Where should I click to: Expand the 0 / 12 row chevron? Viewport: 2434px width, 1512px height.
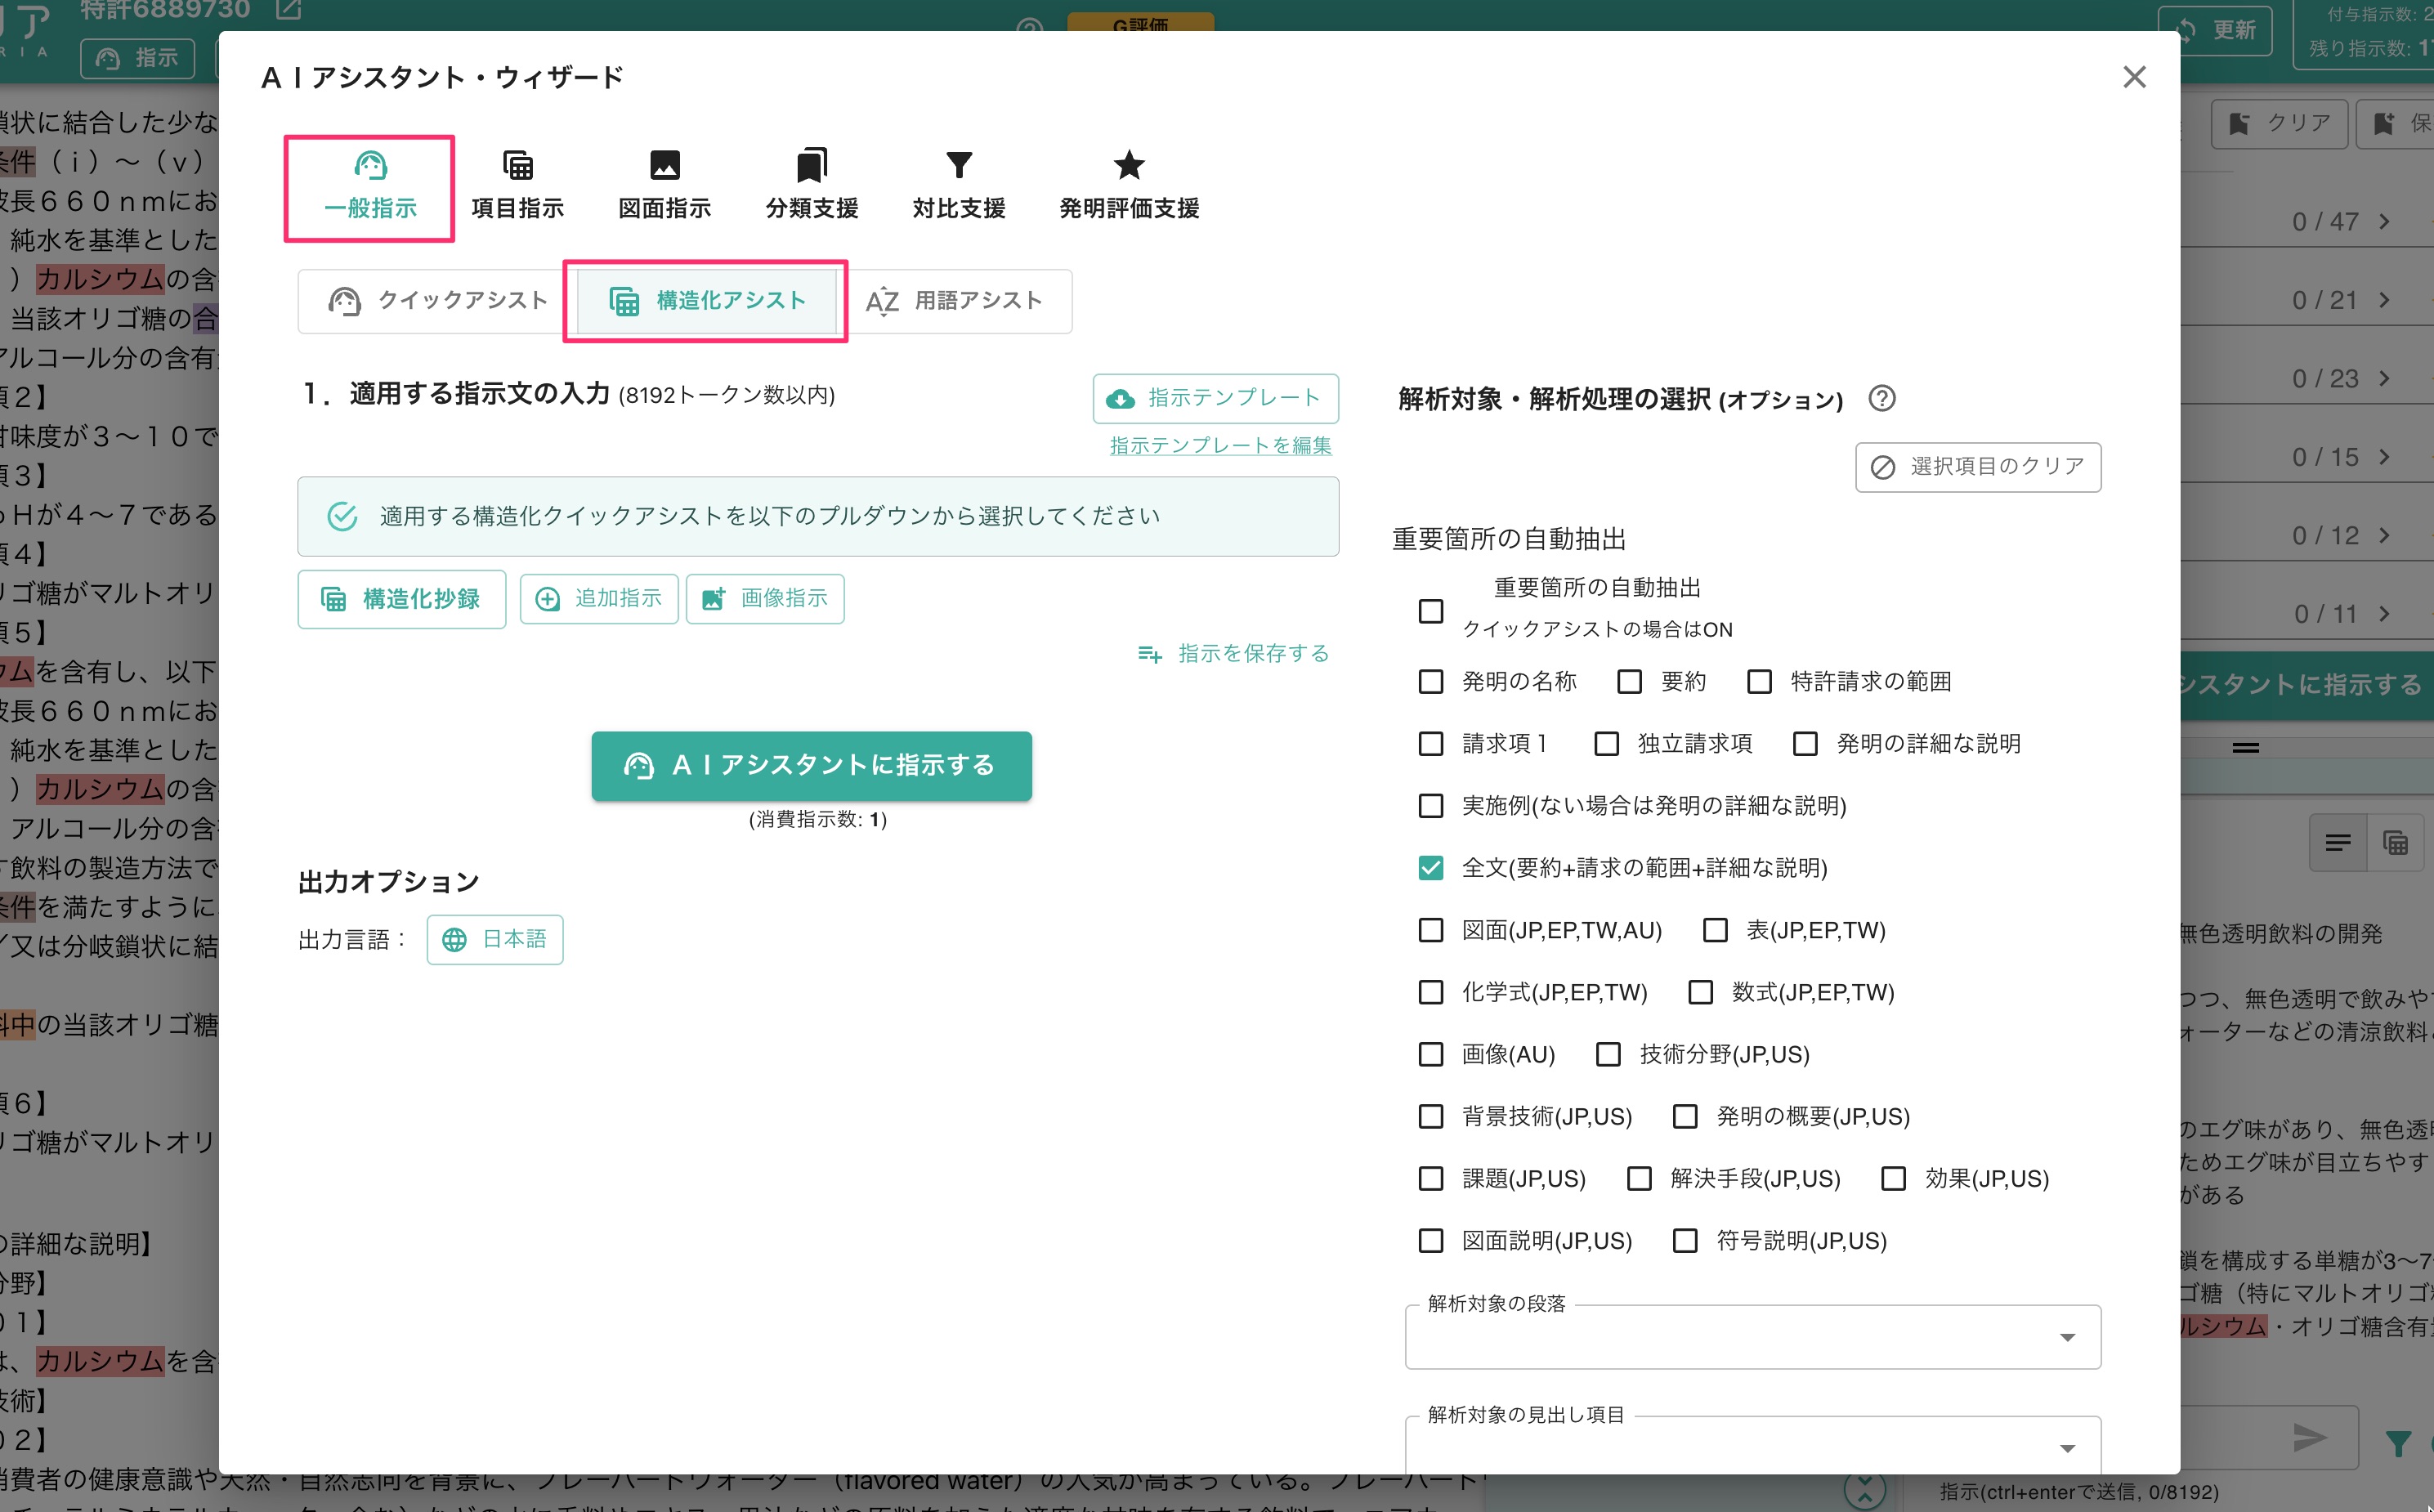click(x=2385, y=535)
